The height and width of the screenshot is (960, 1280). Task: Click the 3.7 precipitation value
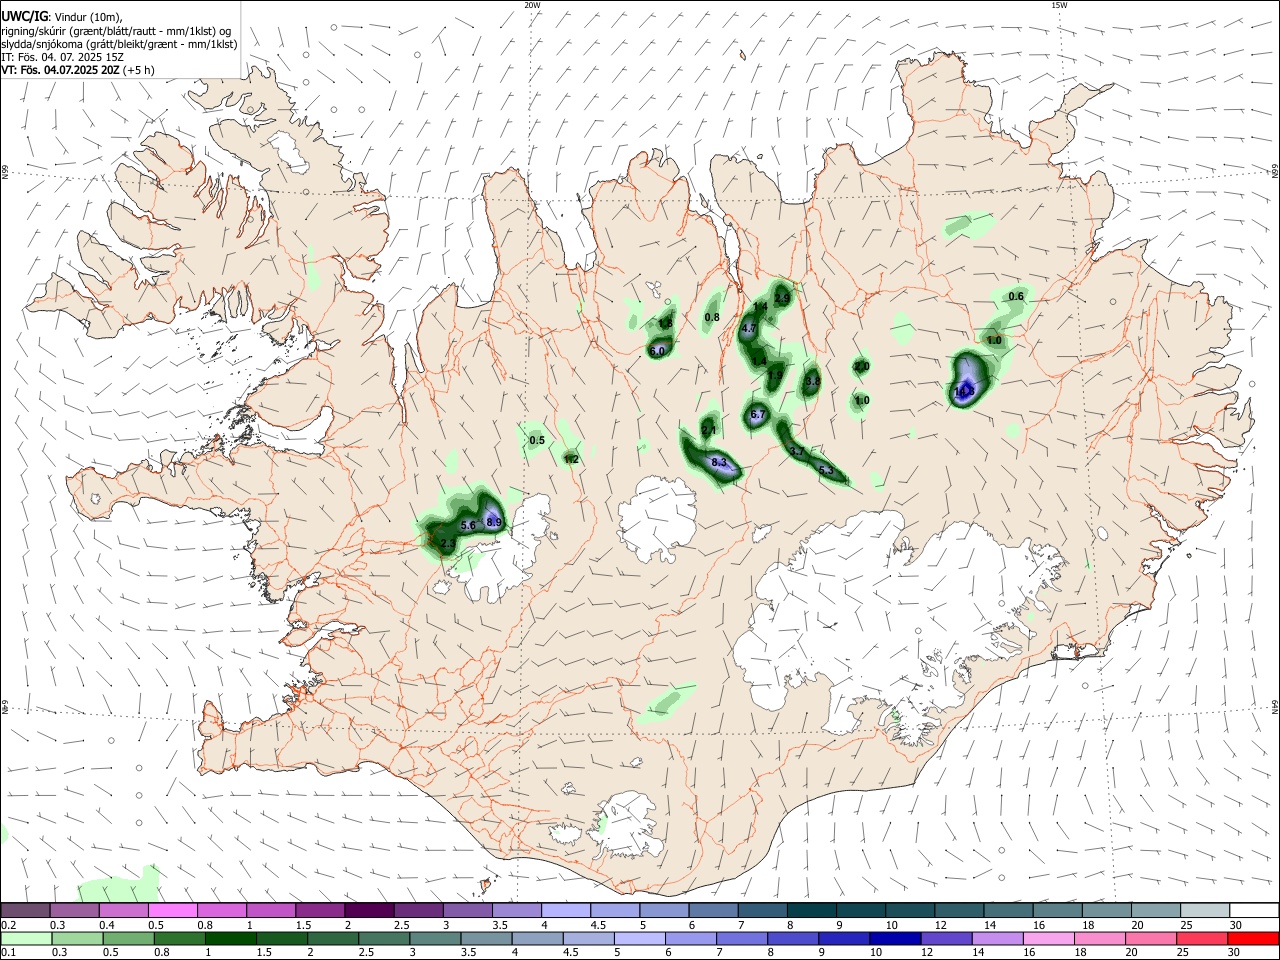click(796, 452)
